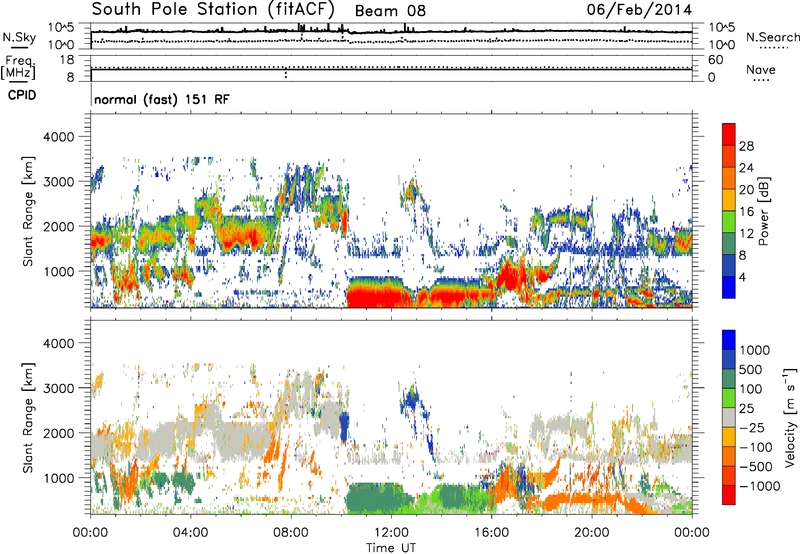The image size is (800, 554).
Task: Click the '12:00' time axis tick label
Action: click(391, 533)
